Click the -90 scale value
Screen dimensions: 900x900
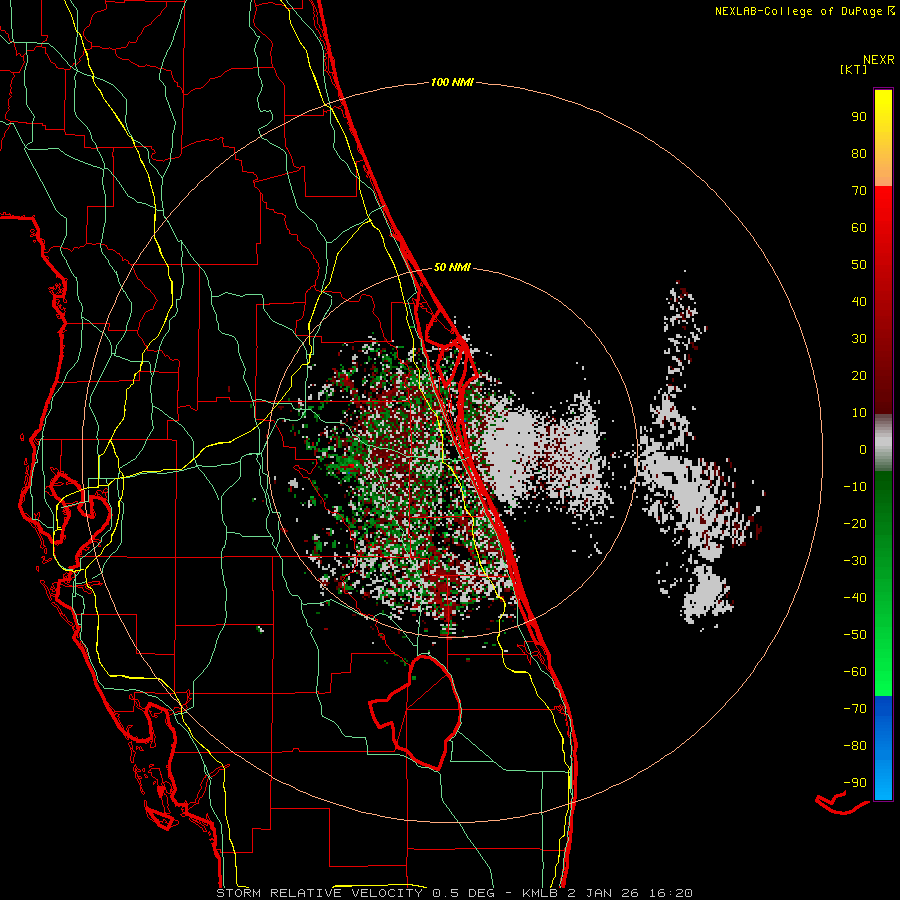coord(855,783)
